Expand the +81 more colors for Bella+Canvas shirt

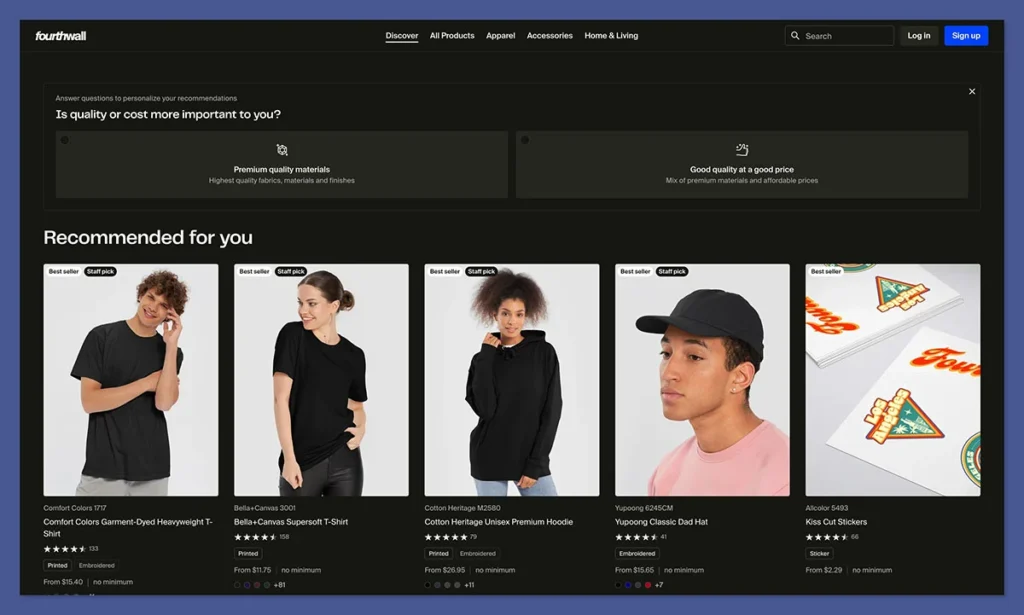click(282, 585)
